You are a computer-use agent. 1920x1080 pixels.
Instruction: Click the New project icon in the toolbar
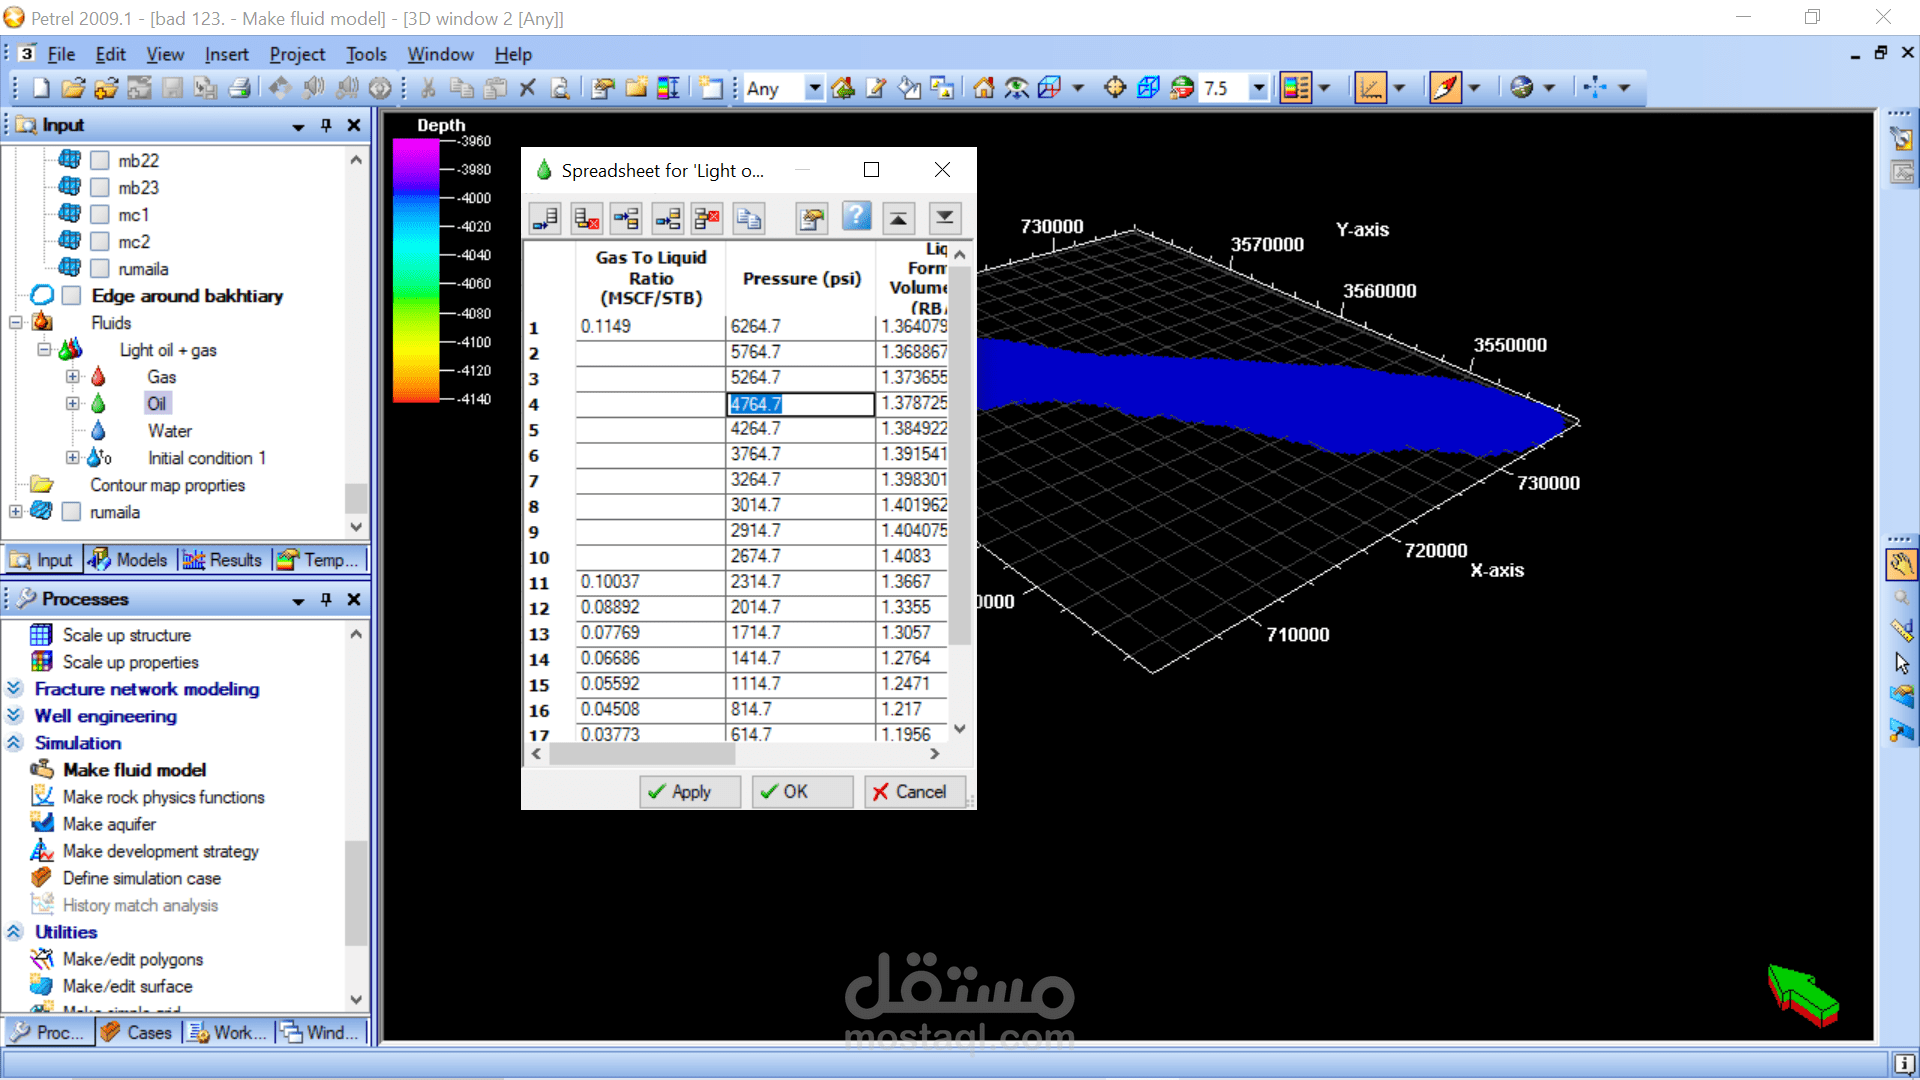(41, 88)
